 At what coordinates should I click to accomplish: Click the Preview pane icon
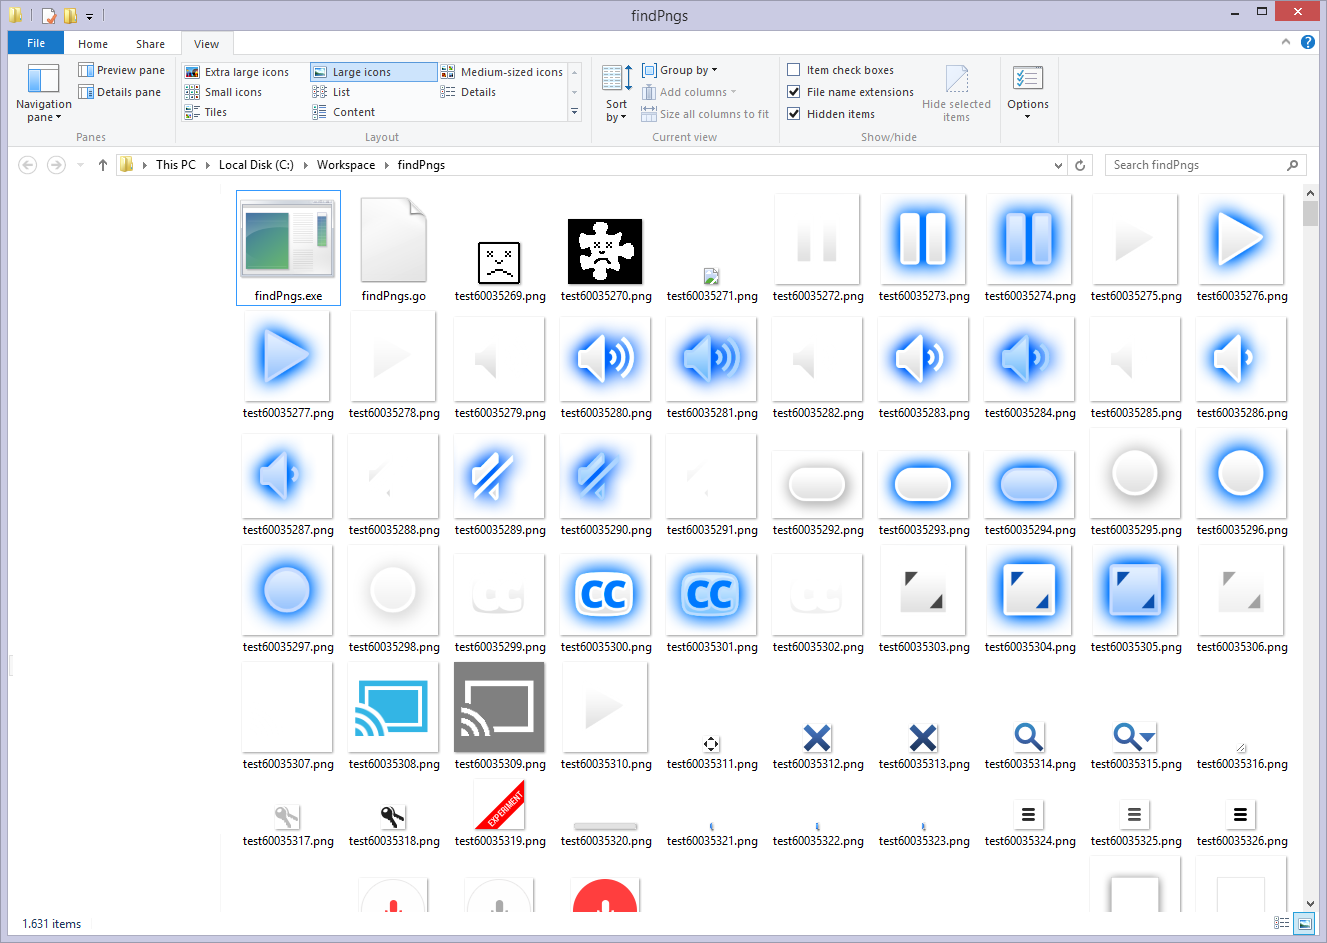point(87,70)
